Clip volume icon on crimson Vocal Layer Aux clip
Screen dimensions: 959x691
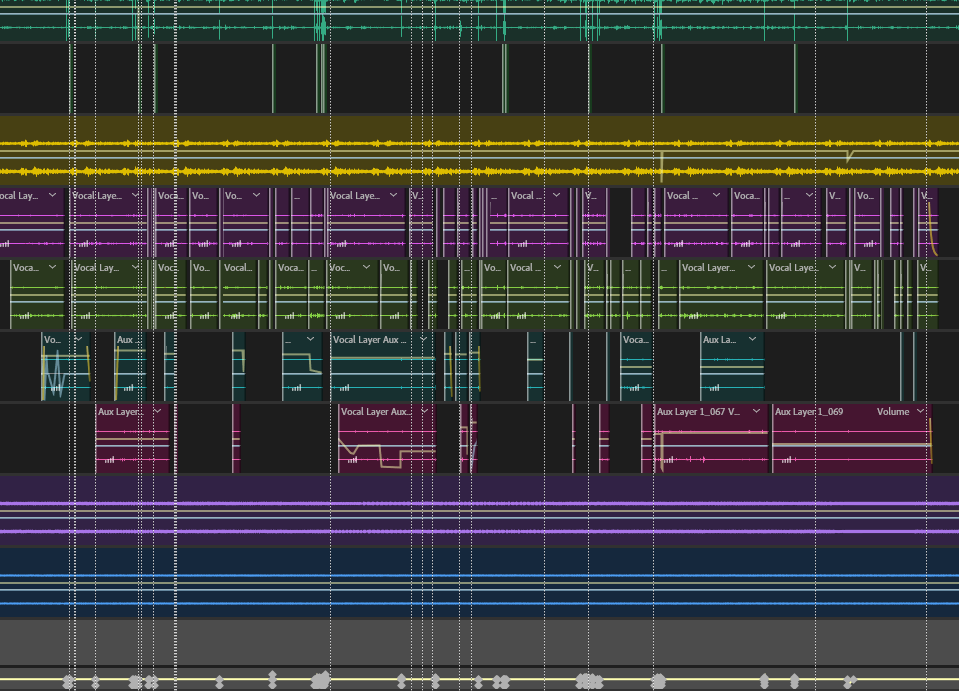(x=352, y=459)
